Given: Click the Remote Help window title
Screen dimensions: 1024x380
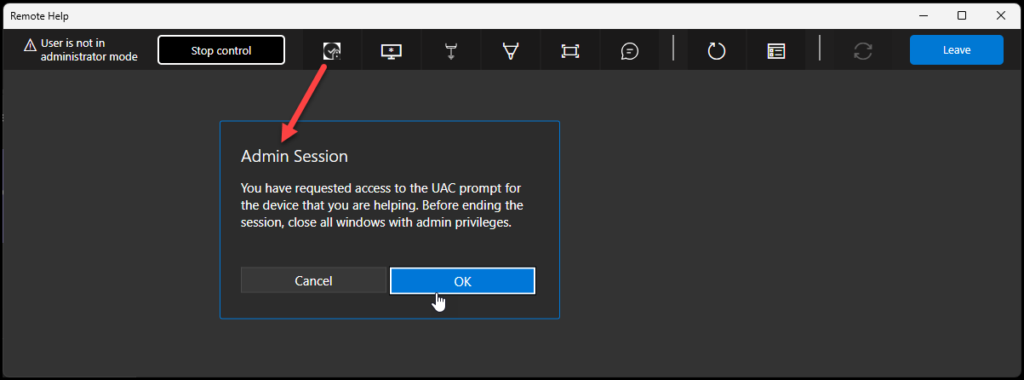Looking at the screenshot, I should pos(39,16).
